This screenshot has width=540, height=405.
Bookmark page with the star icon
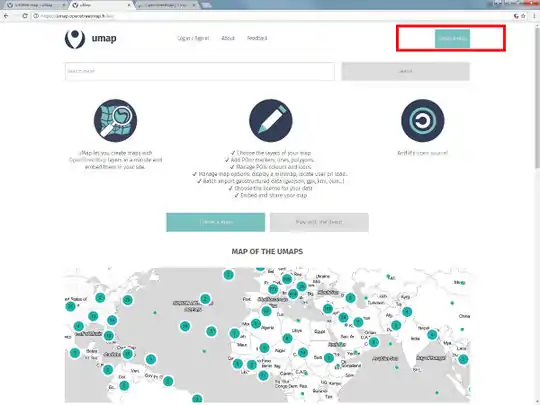click(x=523, y=16)
